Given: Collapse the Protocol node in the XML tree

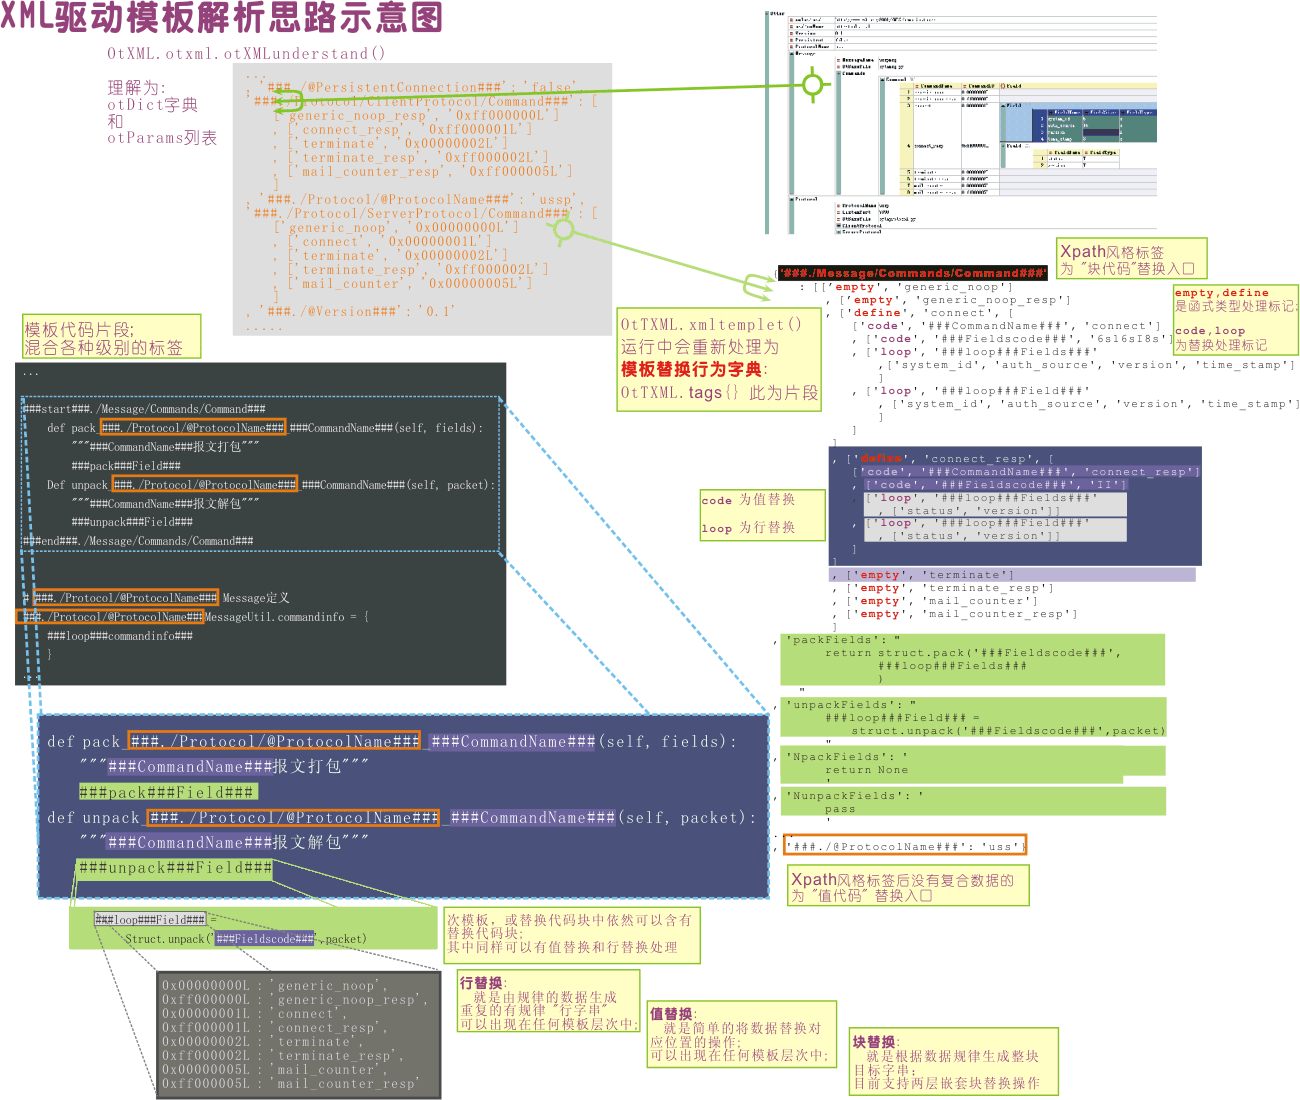Looking at the screenshot, I should point(790,198).
